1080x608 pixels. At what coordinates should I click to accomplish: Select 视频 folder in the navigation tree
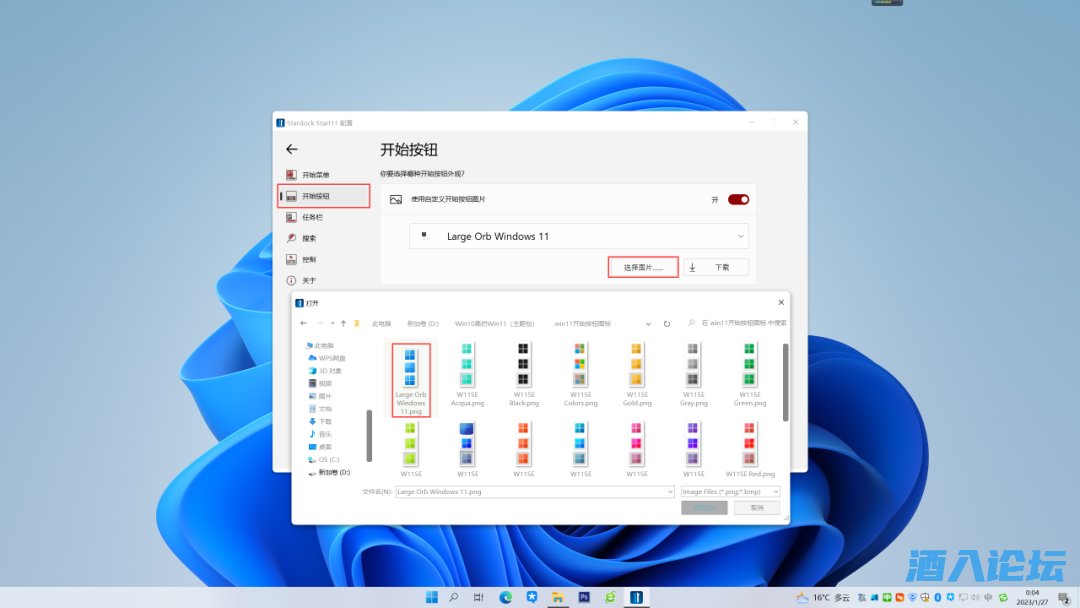[x=320, y=384]
